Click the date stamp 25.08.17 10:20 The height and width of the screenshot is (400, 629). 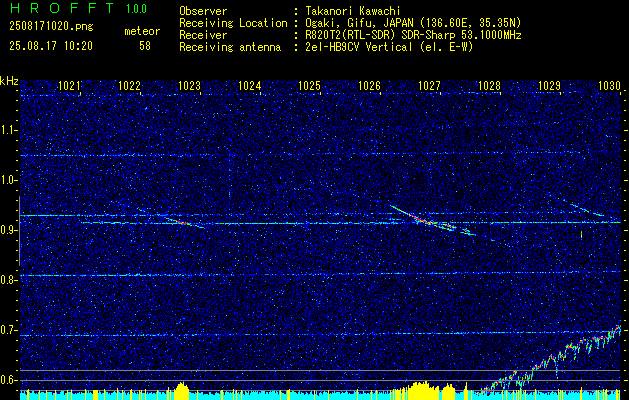(51, 46)
